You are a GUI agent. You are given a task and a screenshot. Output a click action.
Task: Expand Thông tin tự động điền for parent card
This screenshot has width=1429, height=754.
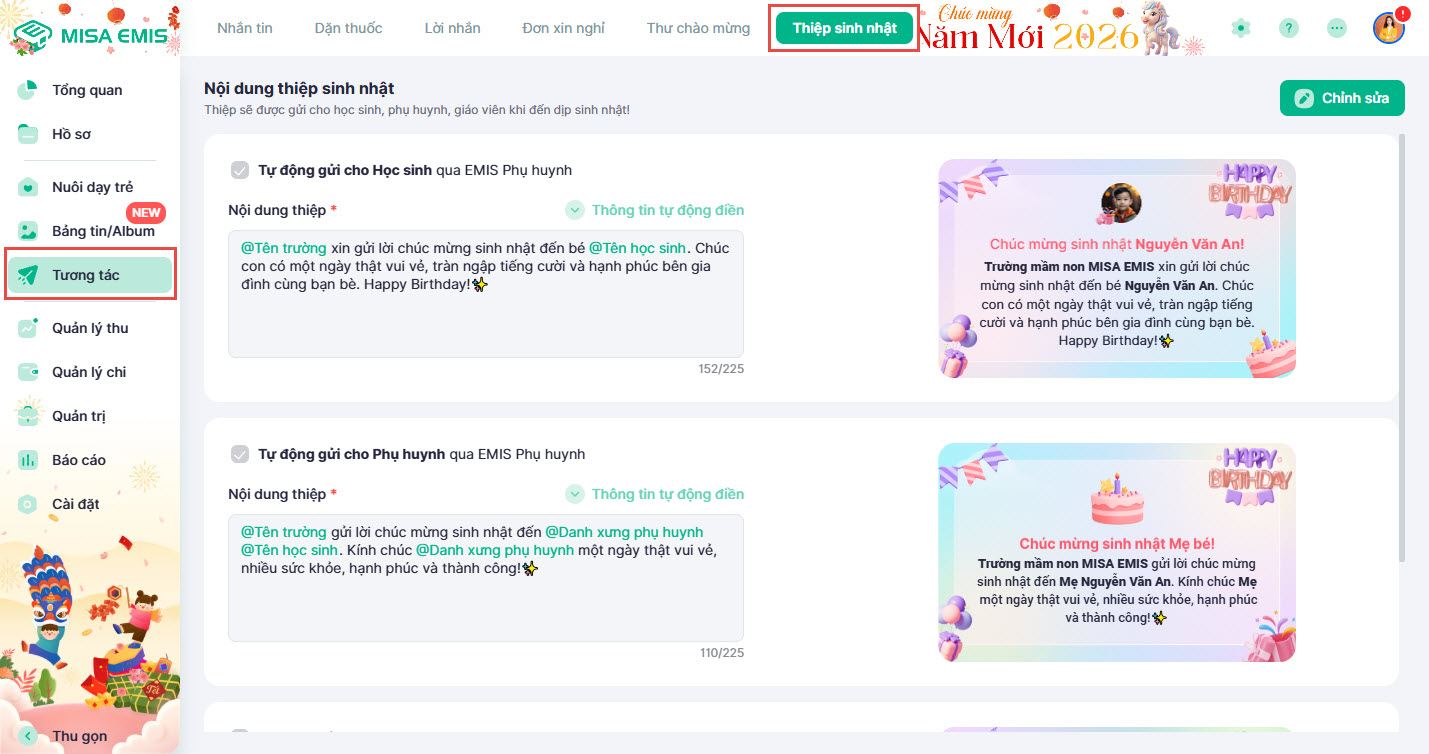(x=655, y=494)
